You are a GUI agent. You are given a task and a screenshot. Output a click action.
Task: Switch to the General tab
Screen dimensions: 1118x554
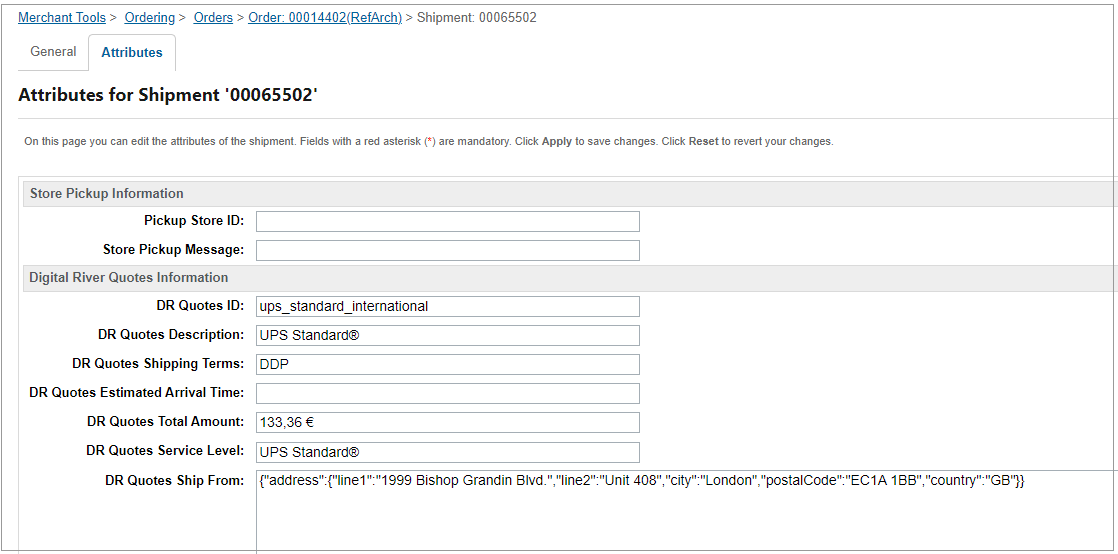point(53,52)
